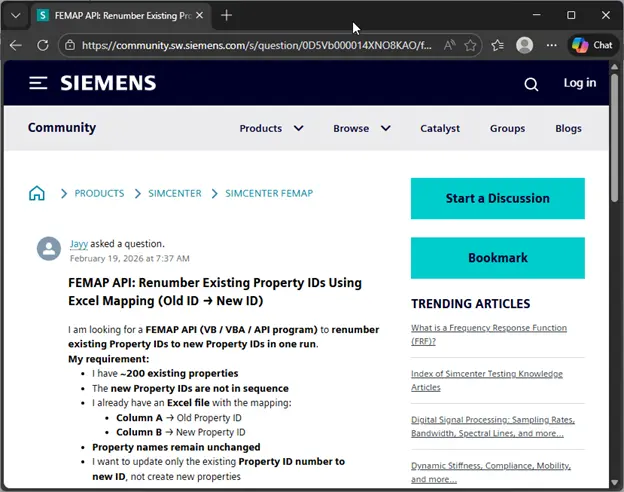Maximize the browser window
624x492 pixels.
pos(571,15)
